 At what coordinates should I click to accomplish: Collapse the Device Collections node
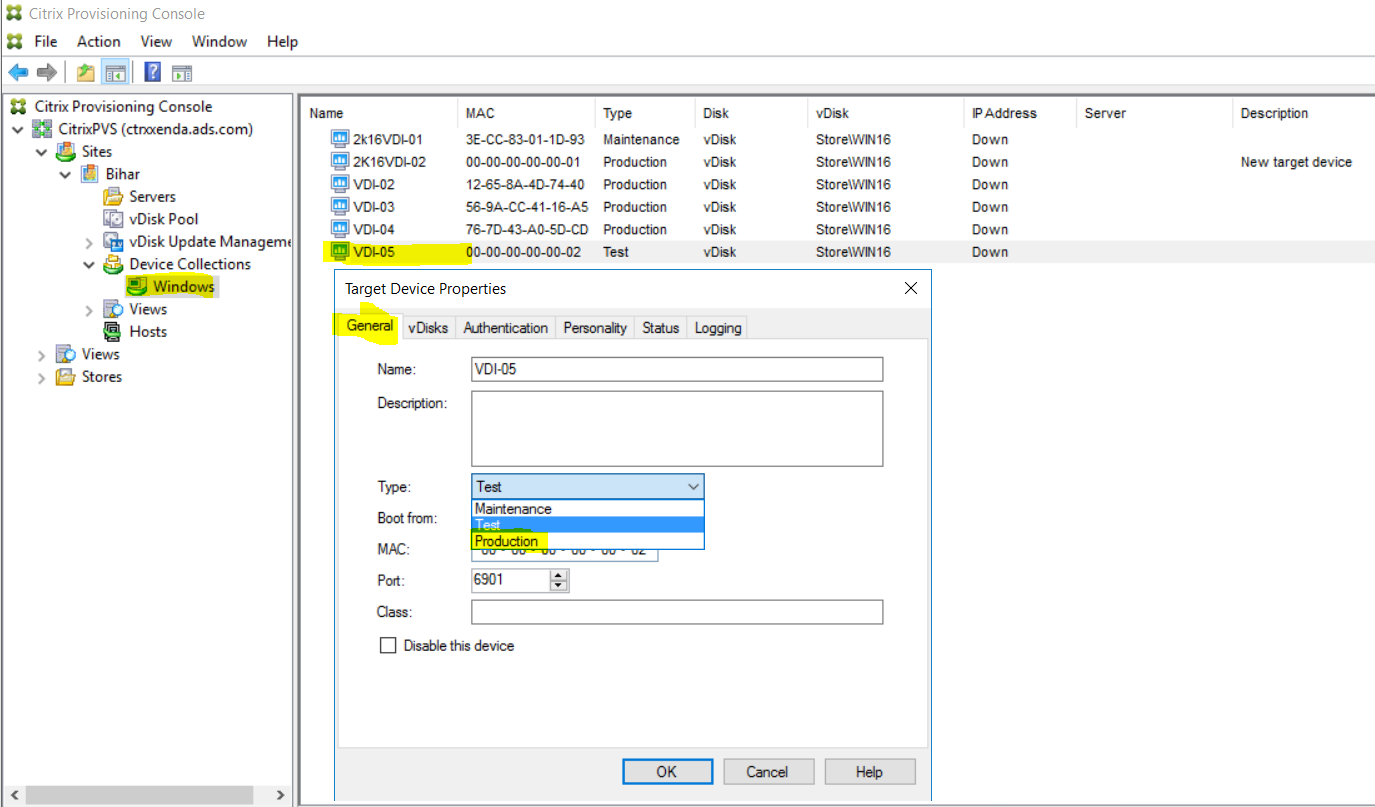pyautogui.click(x=89, y=265)
